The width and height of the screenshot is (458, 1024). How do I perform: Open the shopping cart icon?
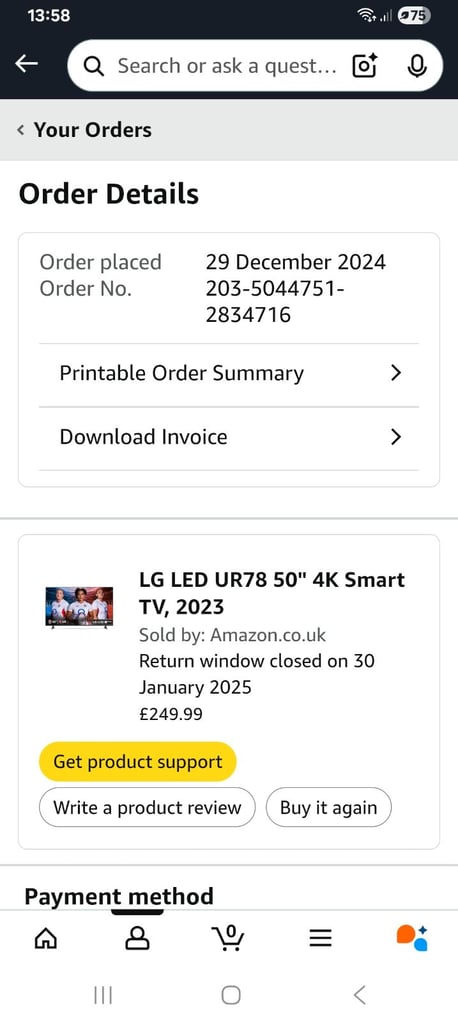click(x=229, y=938)
